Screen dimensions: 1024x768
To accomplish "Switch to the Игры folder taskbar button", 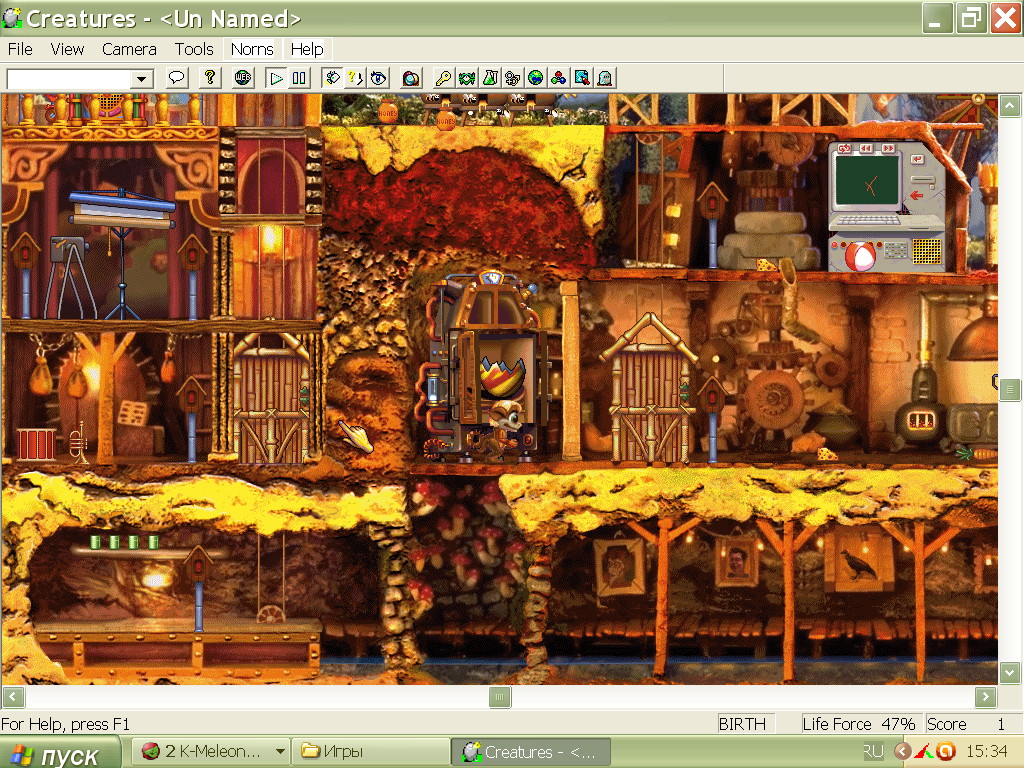I will click(x=370, y=752).
